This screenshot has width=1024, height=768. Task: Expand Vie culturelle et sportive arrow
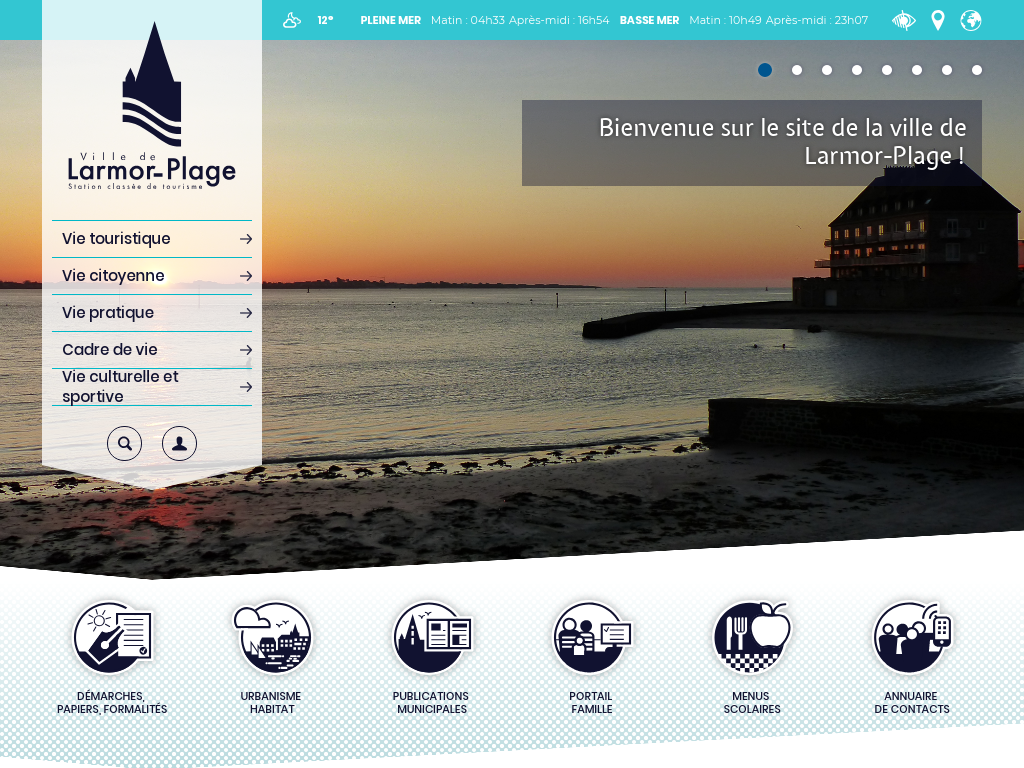coord(246,387)
